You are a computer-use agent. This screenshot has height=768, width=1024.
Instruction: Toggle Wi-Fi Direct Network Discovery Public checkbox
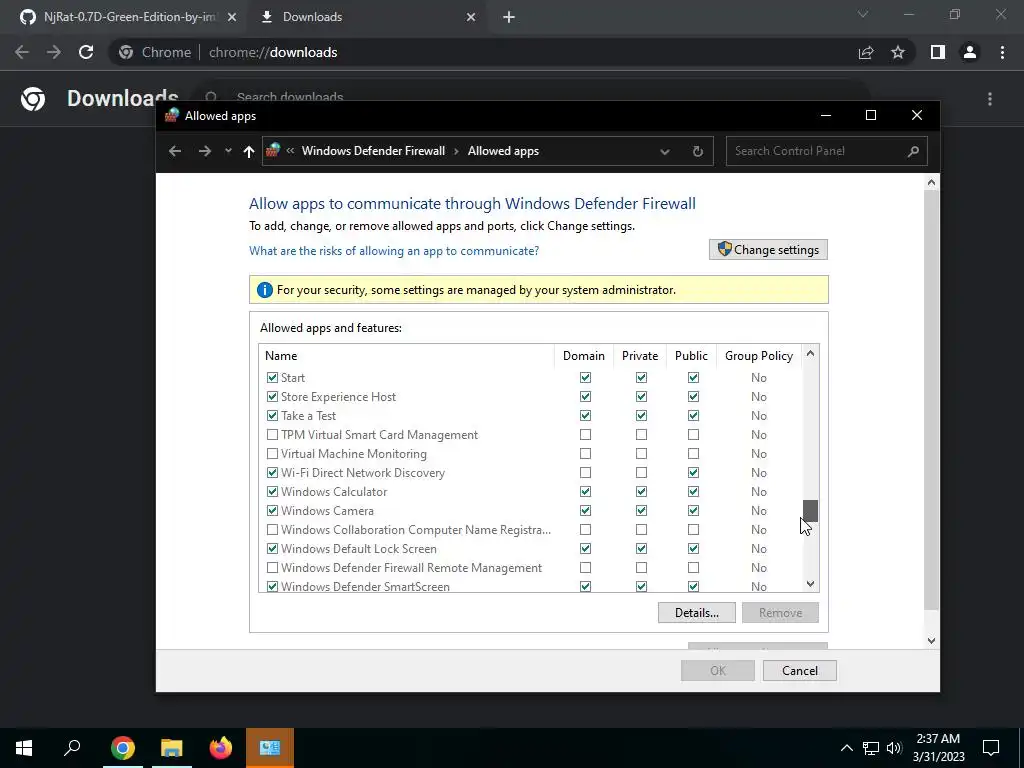coord(693,472)
